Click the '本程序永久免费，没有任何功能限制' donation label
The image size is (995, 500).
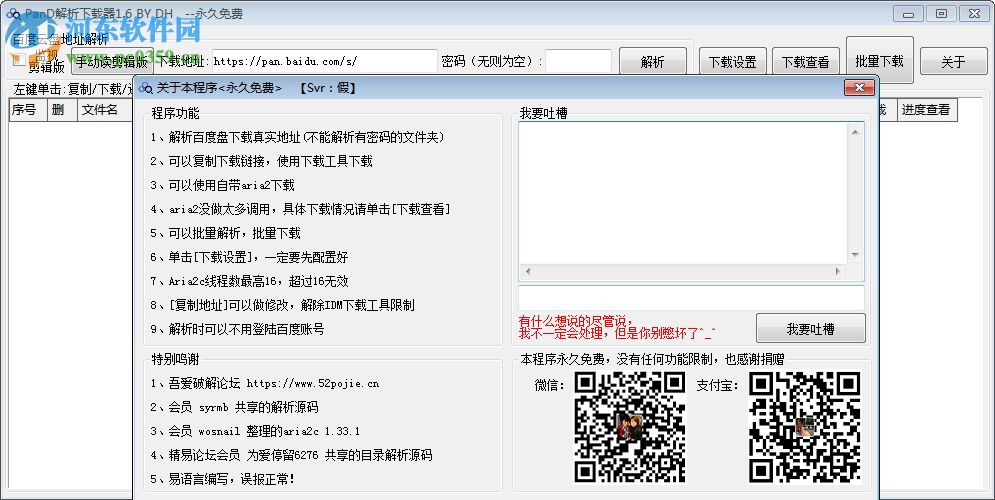[x=652, y=359]
